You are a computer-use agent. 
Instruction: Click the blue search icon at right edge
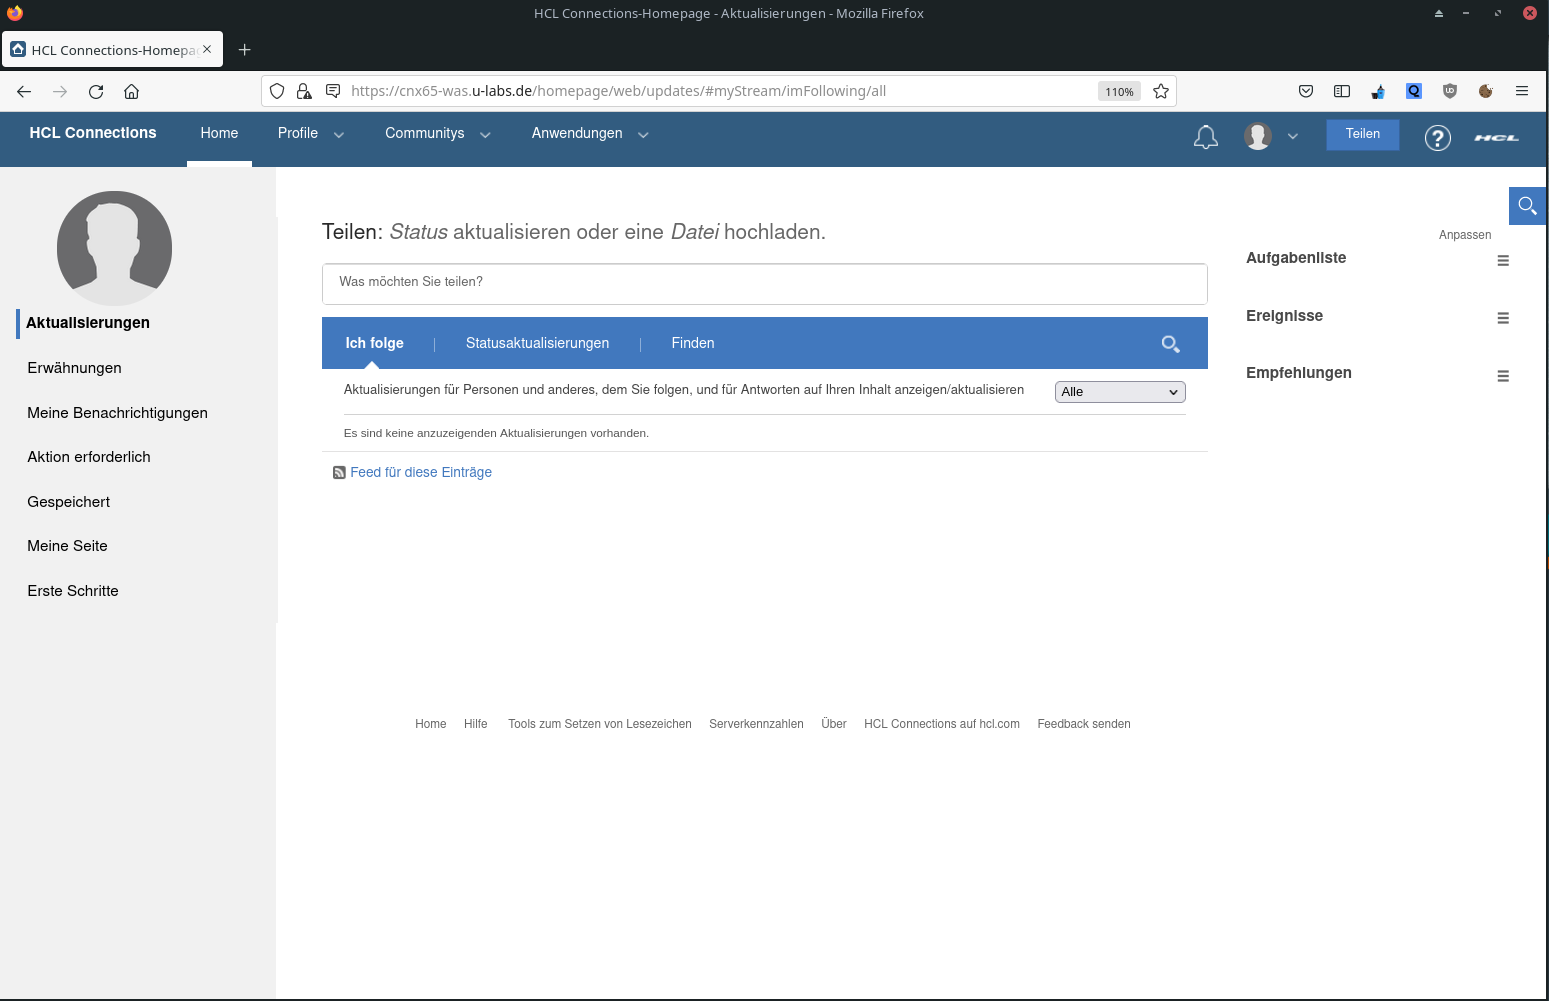tap(1526, 206)
